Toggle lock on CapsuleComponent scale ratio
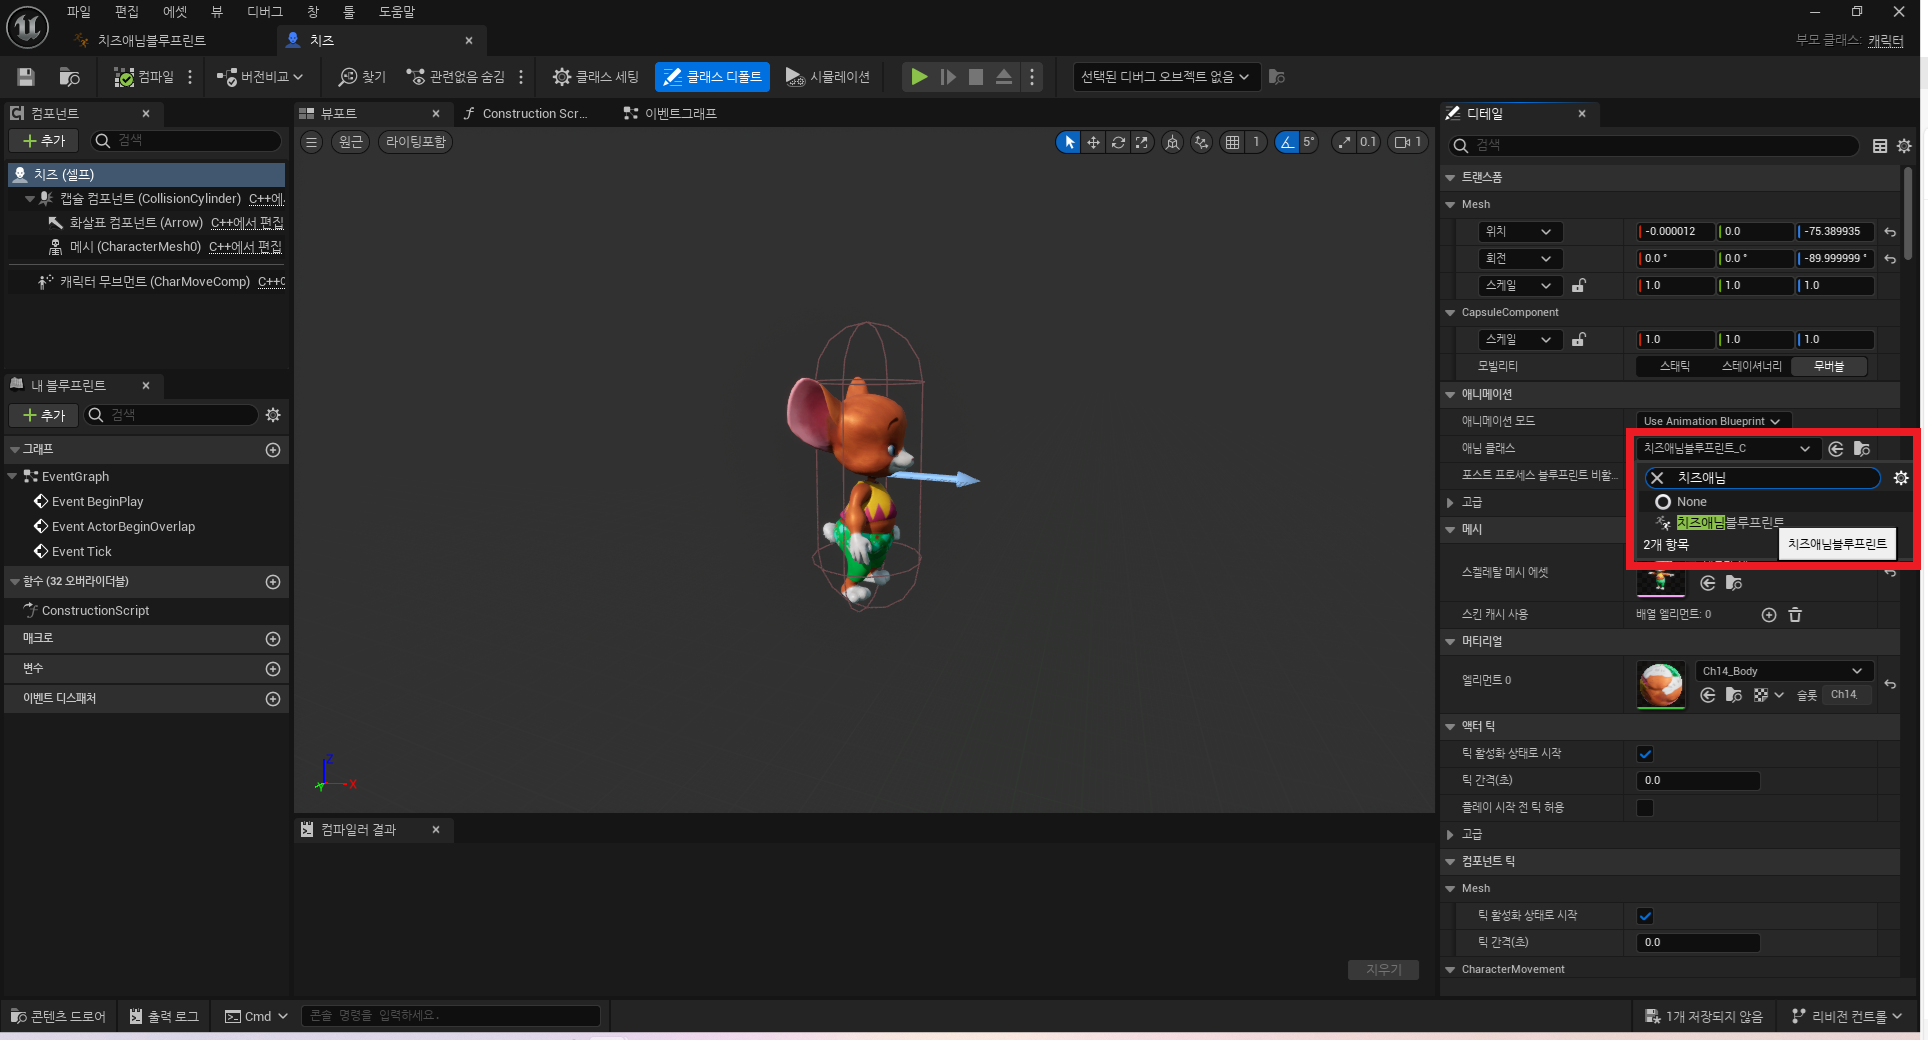 click(1578, 340)
